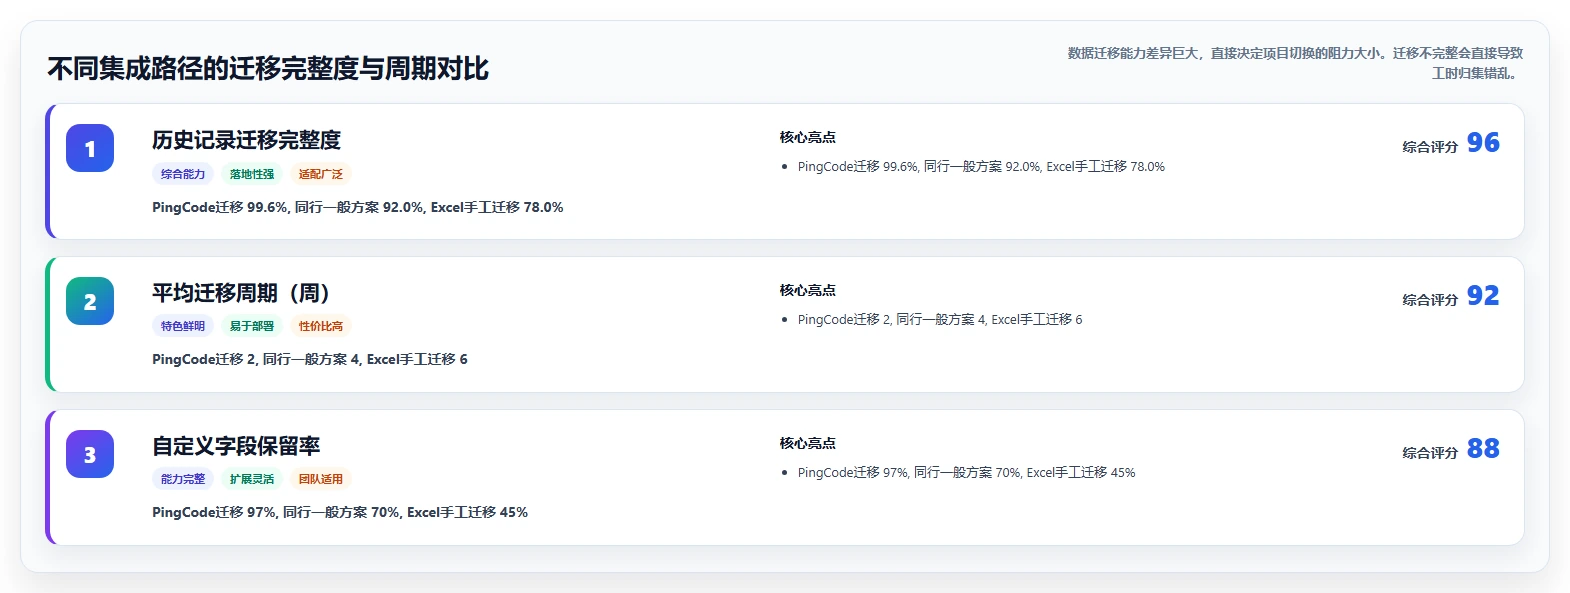Click the bold summary PingCode迁移 97% line

tap(340, 512)
